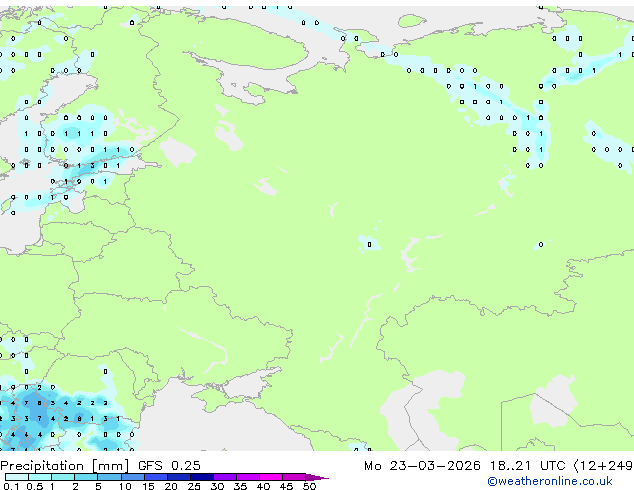
Task: Click the 25–30 mm dark navy legend swatch
Action: [202, 477]
